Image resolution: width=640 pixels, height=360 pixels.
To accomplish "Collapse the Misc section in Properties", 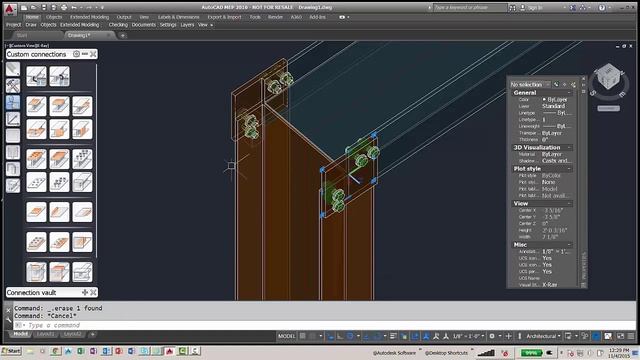I will [x=569, y=244].
